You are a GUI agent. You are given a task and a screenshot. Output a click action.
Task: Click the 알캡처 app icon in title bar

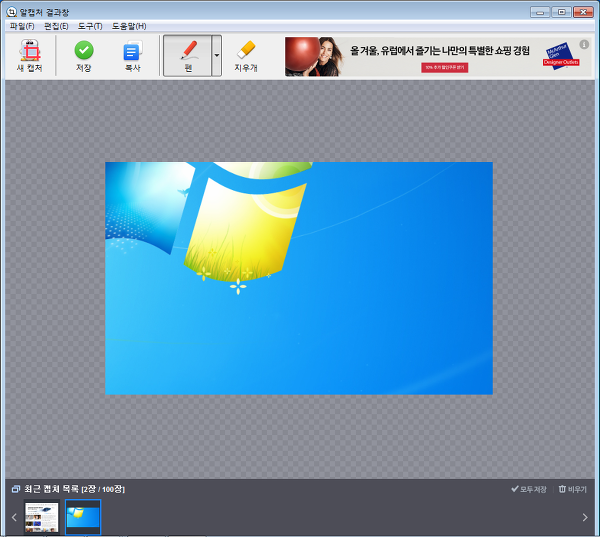tap(11, 12)
